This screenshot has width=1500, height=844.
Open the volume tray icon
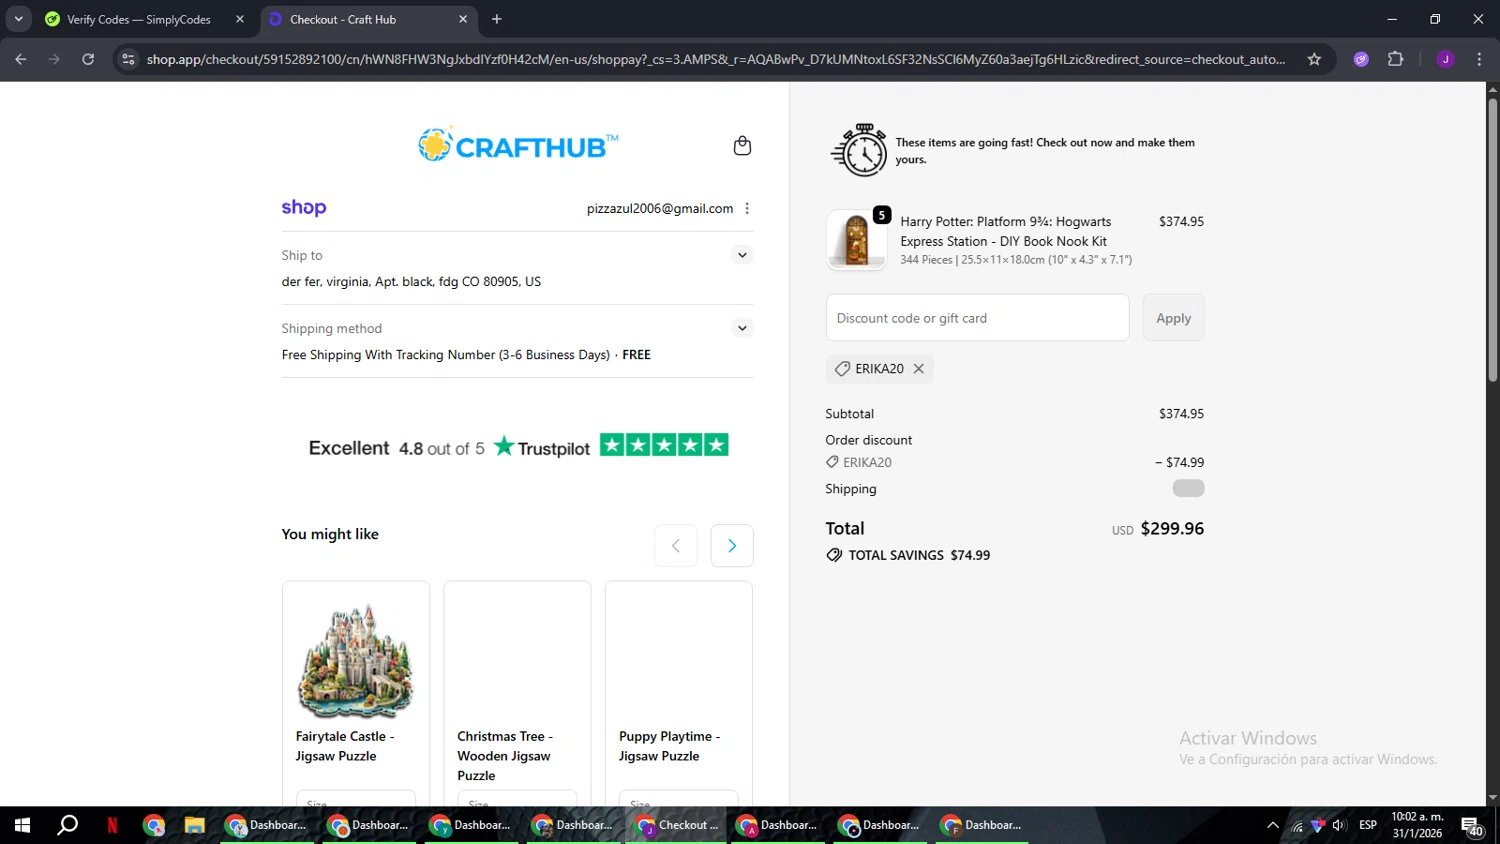1339,825
